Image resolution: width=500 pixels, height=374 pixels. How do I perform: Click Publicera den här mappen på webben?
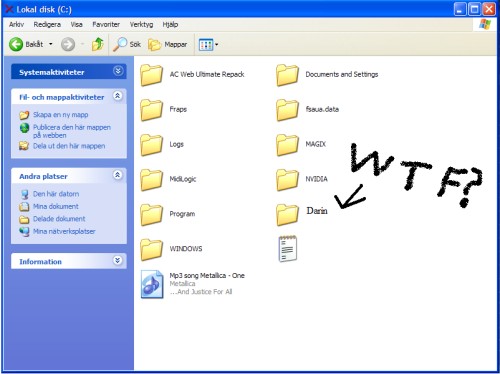pos(72,131)
